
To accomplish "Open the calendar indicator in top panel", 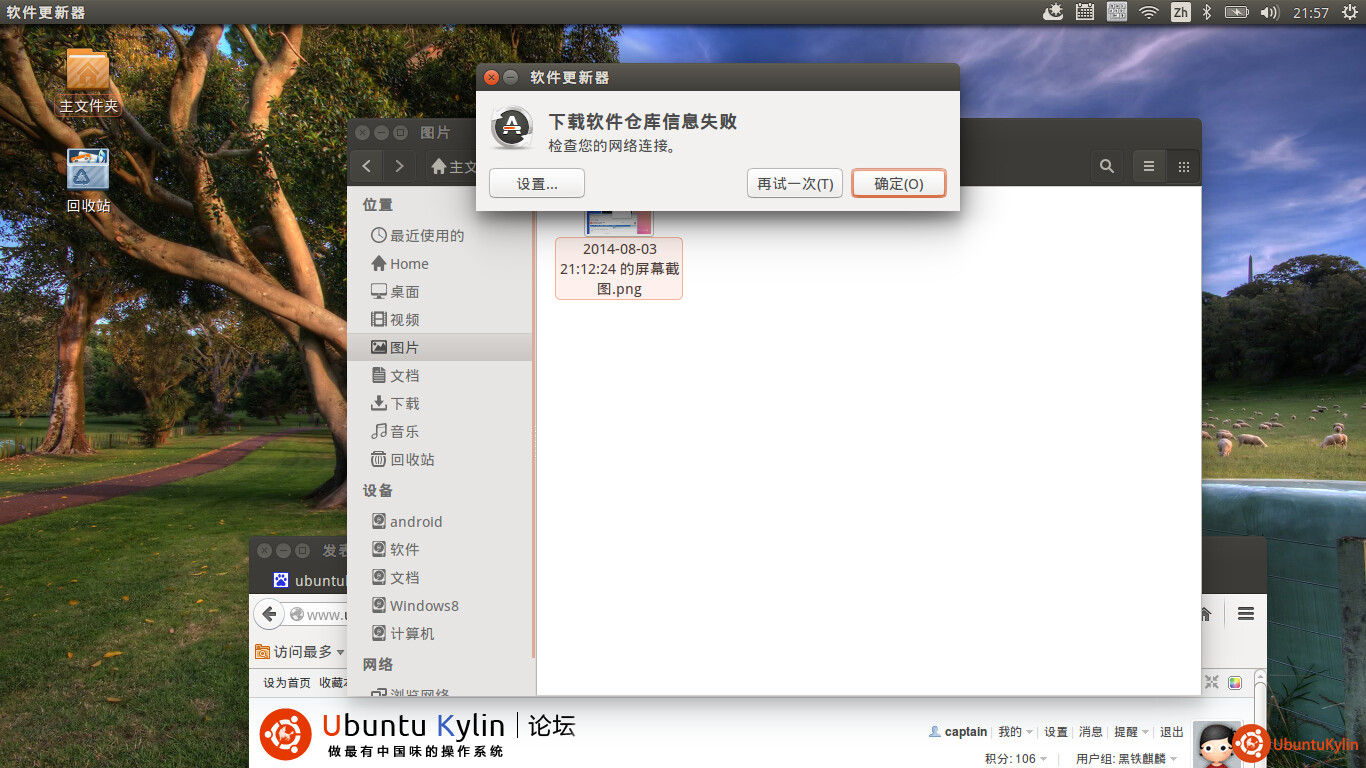I will [x=1084, y=12].
